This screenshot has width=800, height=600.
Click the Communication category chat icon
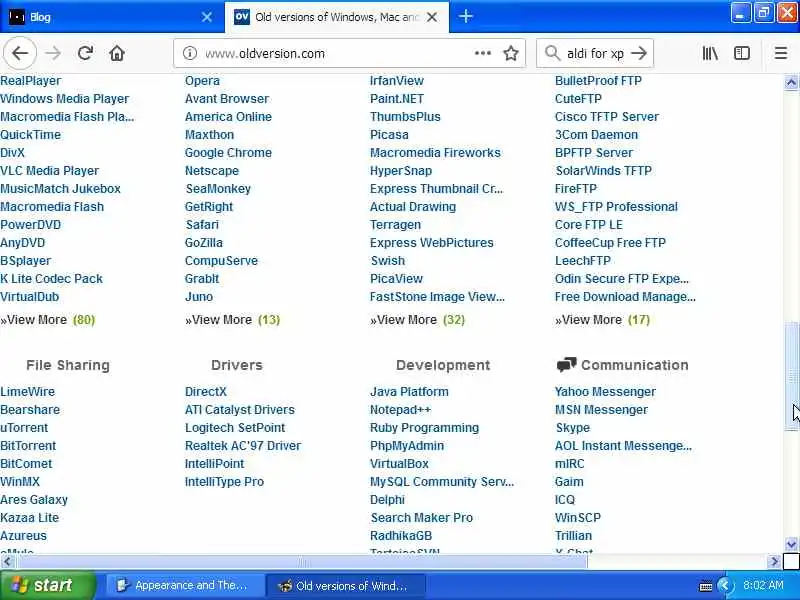coord(566,364)
